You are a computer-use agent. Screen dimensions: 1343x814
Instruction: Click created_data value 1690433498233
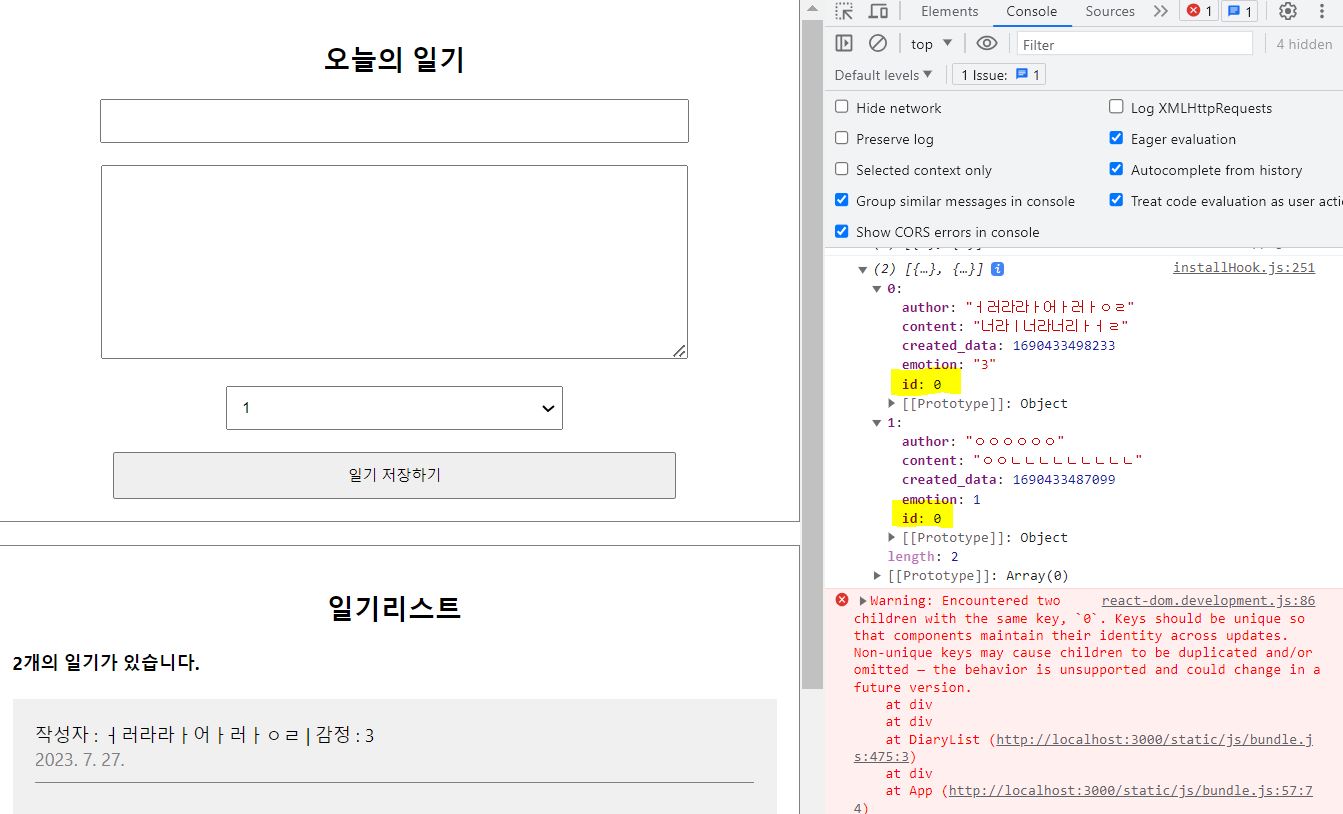(x=1064, y=345)
